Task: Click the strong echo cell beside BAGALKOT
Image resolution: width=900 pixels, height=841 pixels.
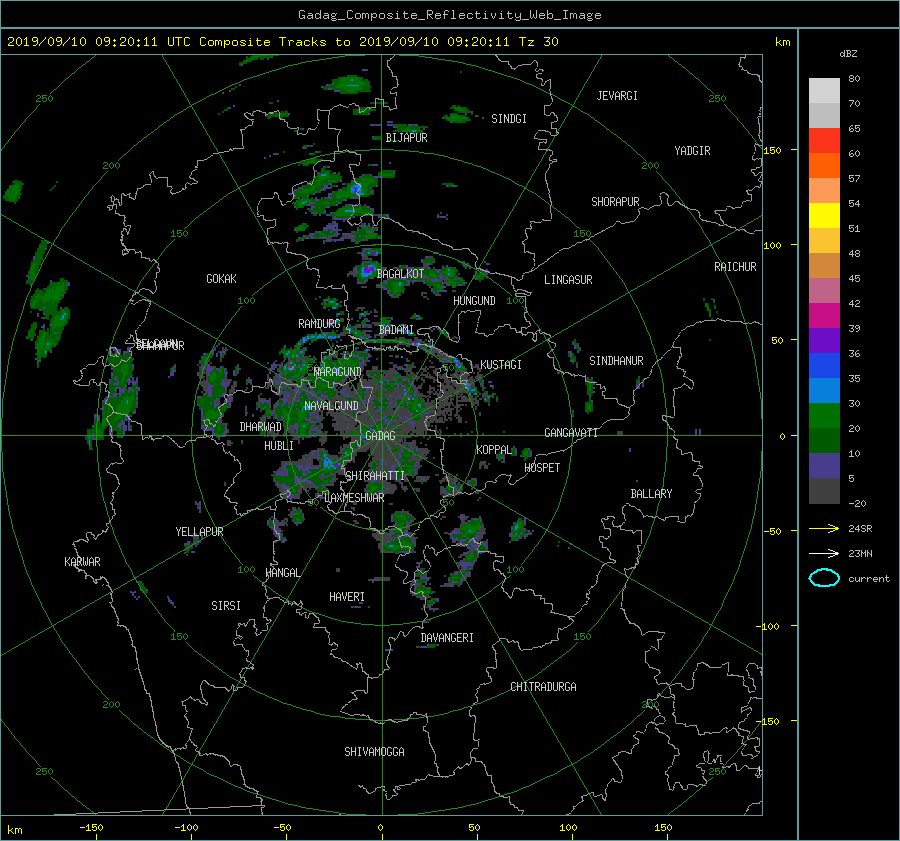Action: pyautogui.click(x=367, y=270)
